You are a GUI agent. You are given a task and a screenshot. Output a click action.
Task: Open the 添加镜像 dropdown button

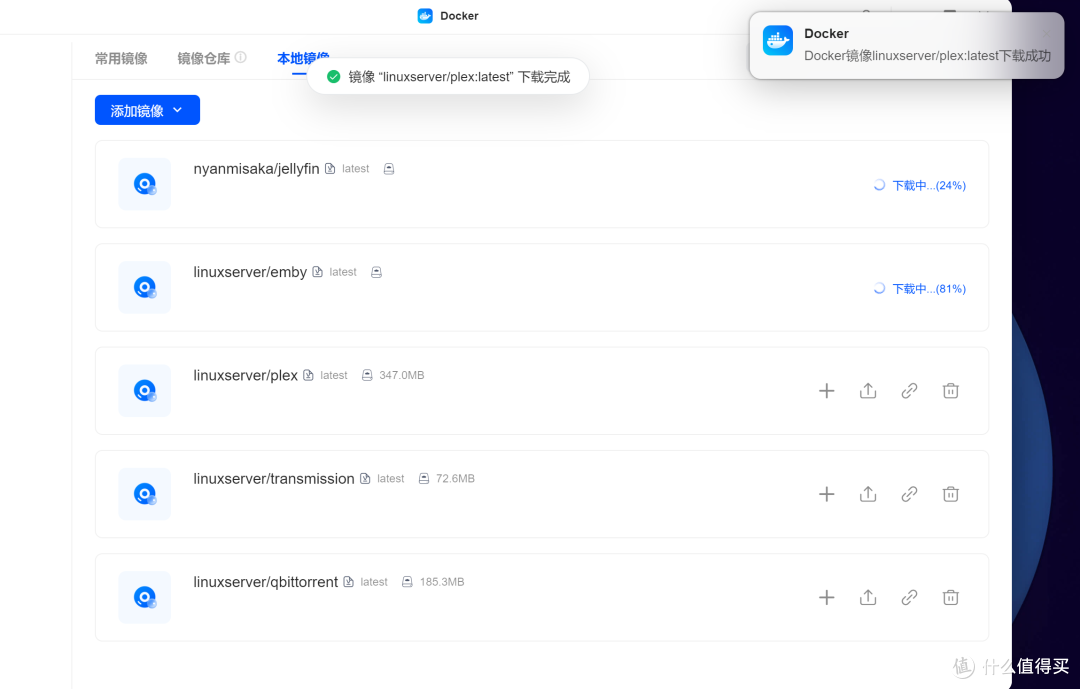pyautogui.click(x=147, y=110)
